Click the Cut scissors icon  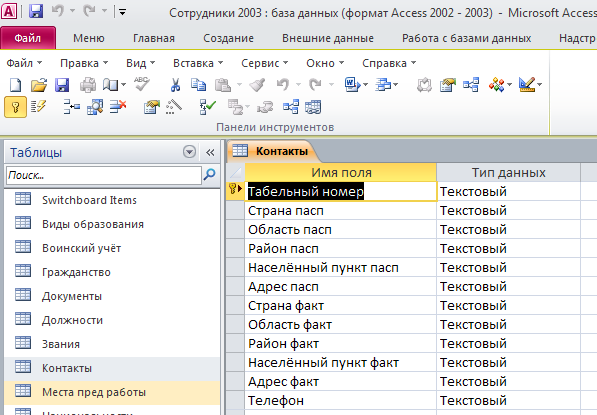[175, 85]
